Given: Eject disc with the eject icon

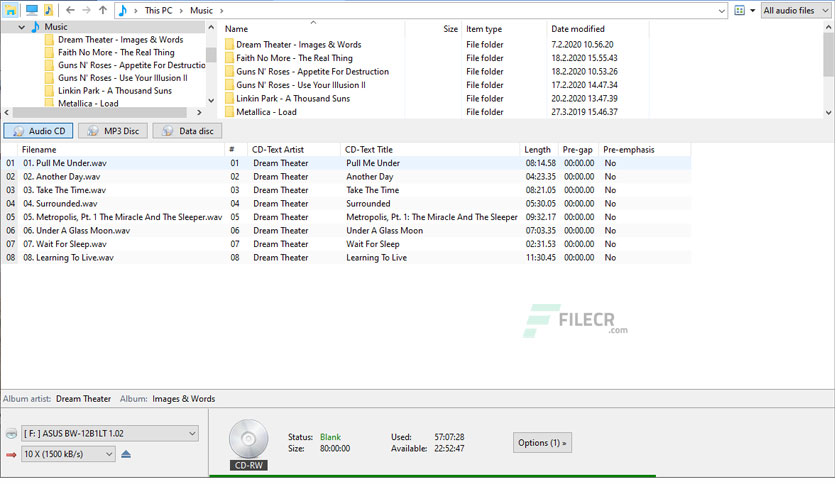Looking at the screenshot, I should 126,454.
